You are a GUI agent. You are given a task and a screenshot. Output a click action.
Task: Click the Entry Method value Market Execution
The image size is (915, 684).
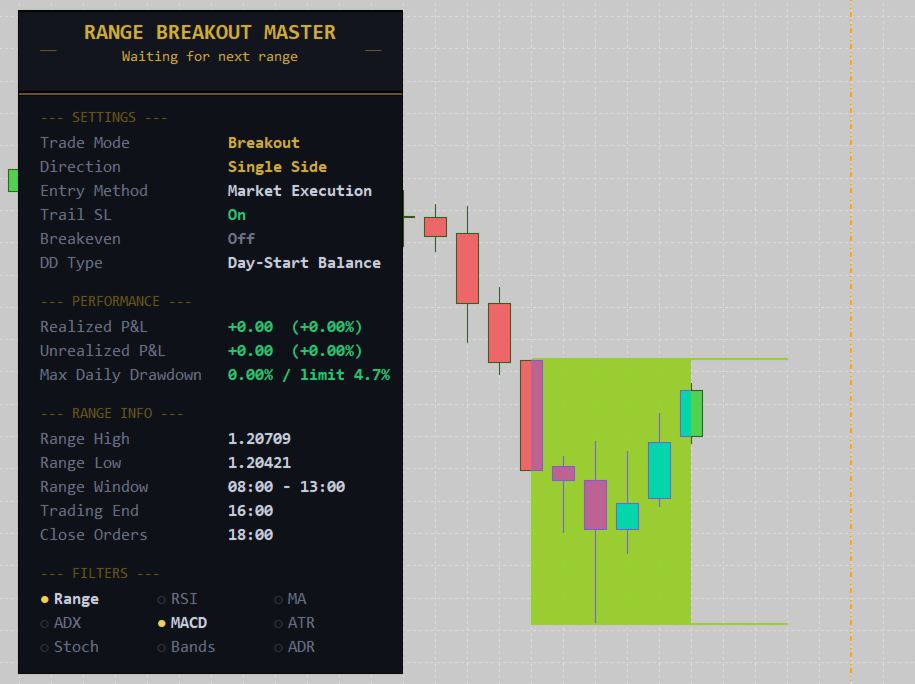point(299,191)
